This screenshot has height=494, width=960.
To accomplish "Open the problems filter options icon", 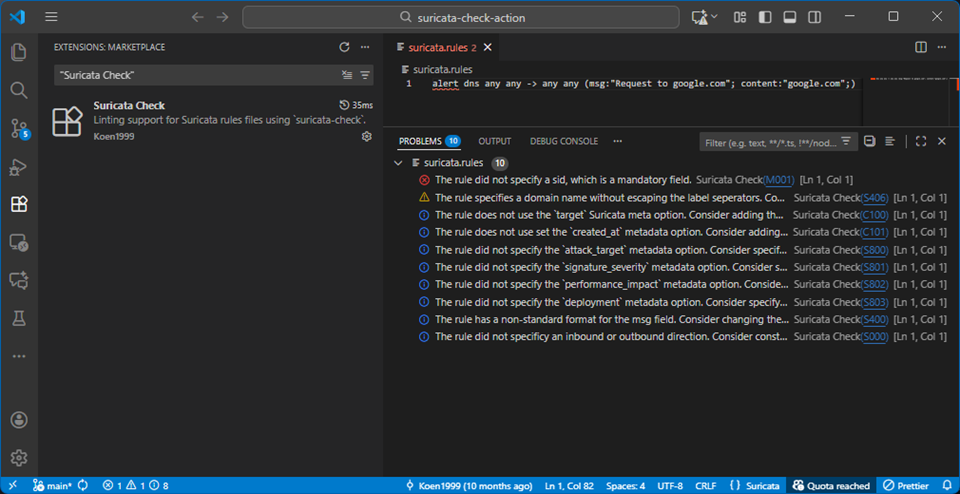I will point(846,141).
